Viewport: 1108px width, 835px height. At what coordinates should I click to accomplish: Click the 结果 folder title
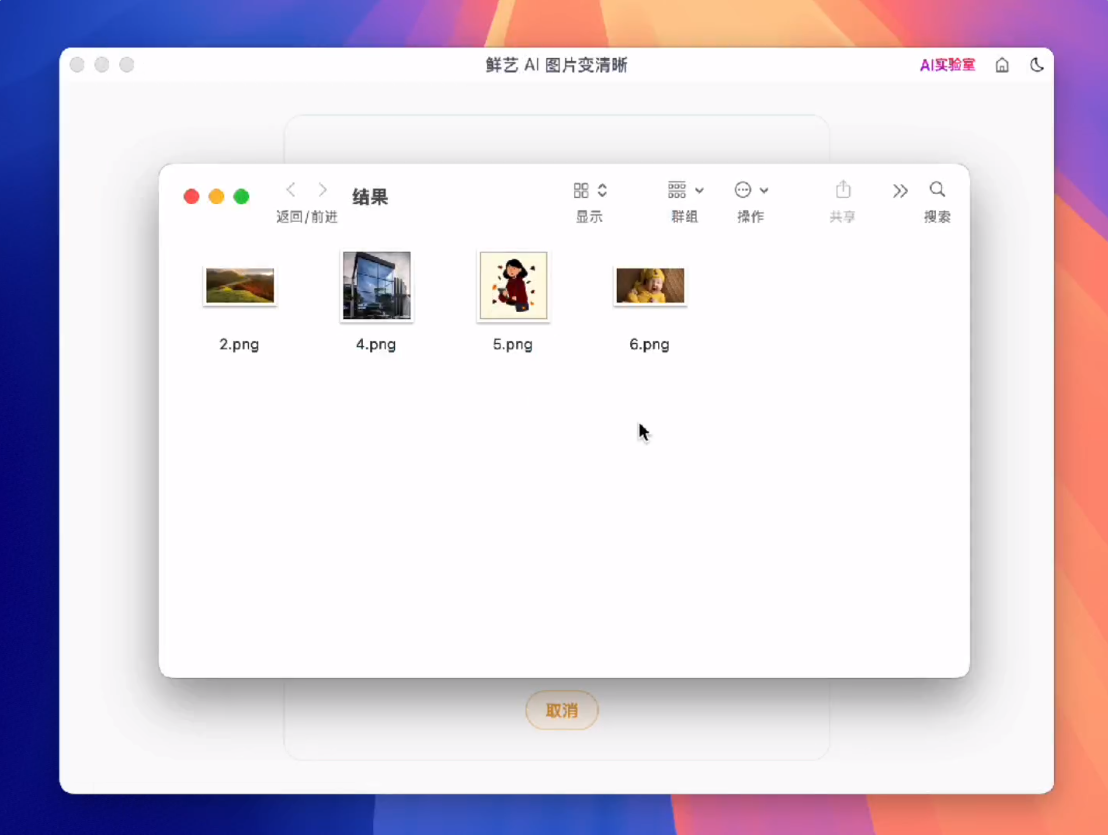pos(370,197)
